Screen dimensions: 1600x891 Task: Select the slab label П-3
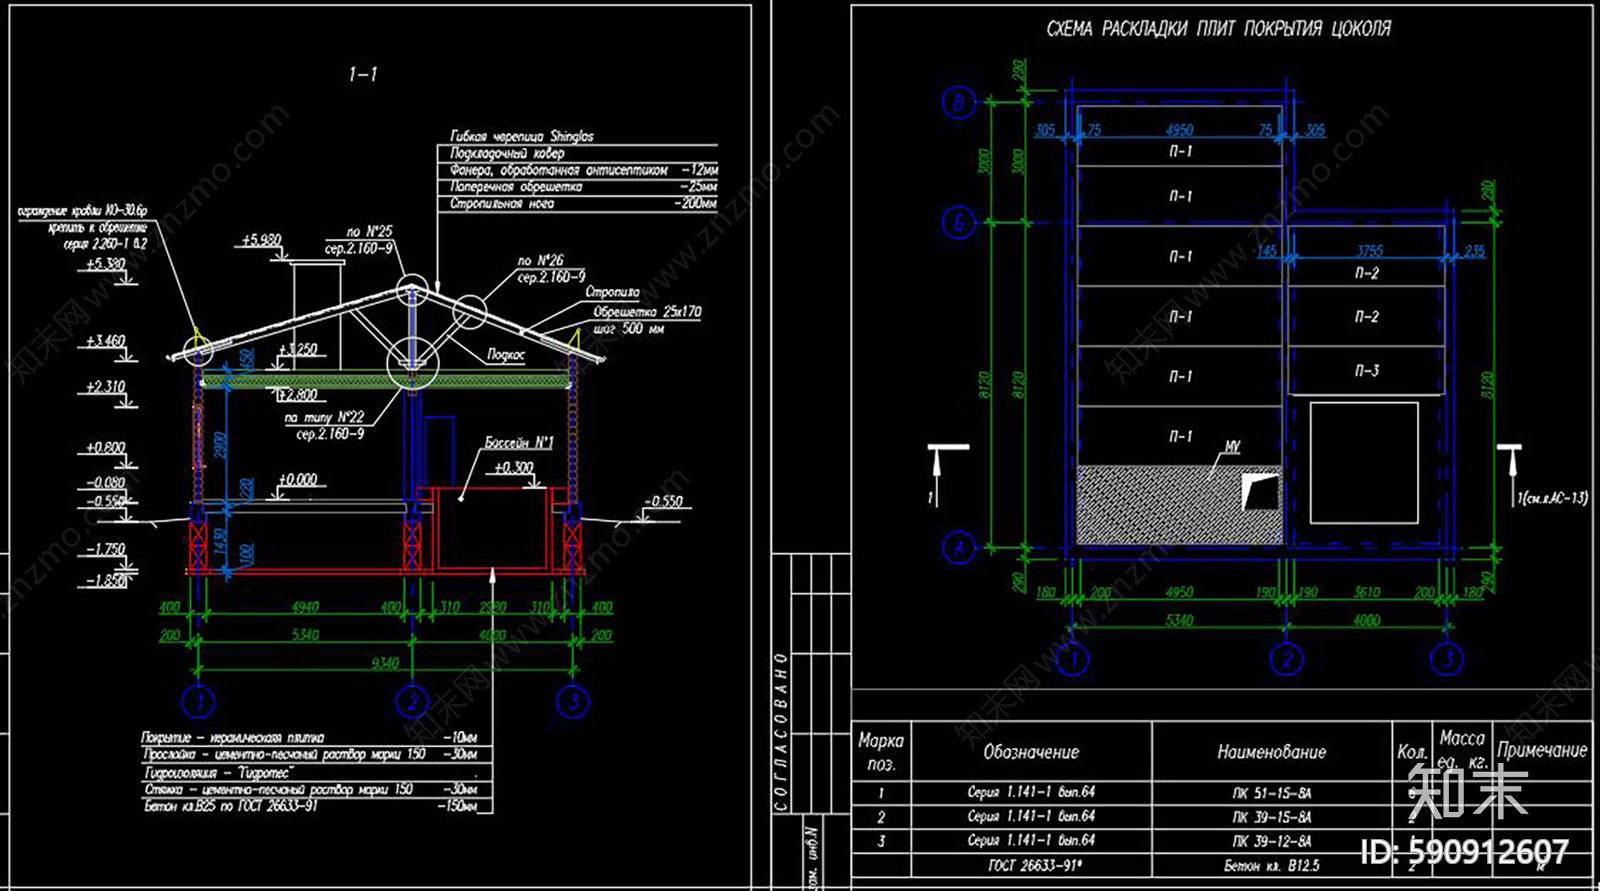coord(1367,371)
